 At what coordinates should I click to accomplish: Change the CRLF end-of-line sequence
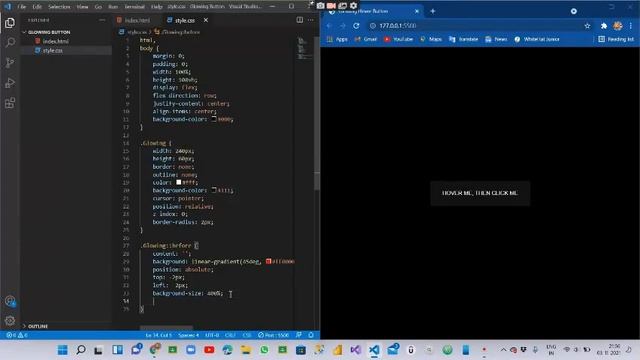pyautogui.click(x=230, y=335)
